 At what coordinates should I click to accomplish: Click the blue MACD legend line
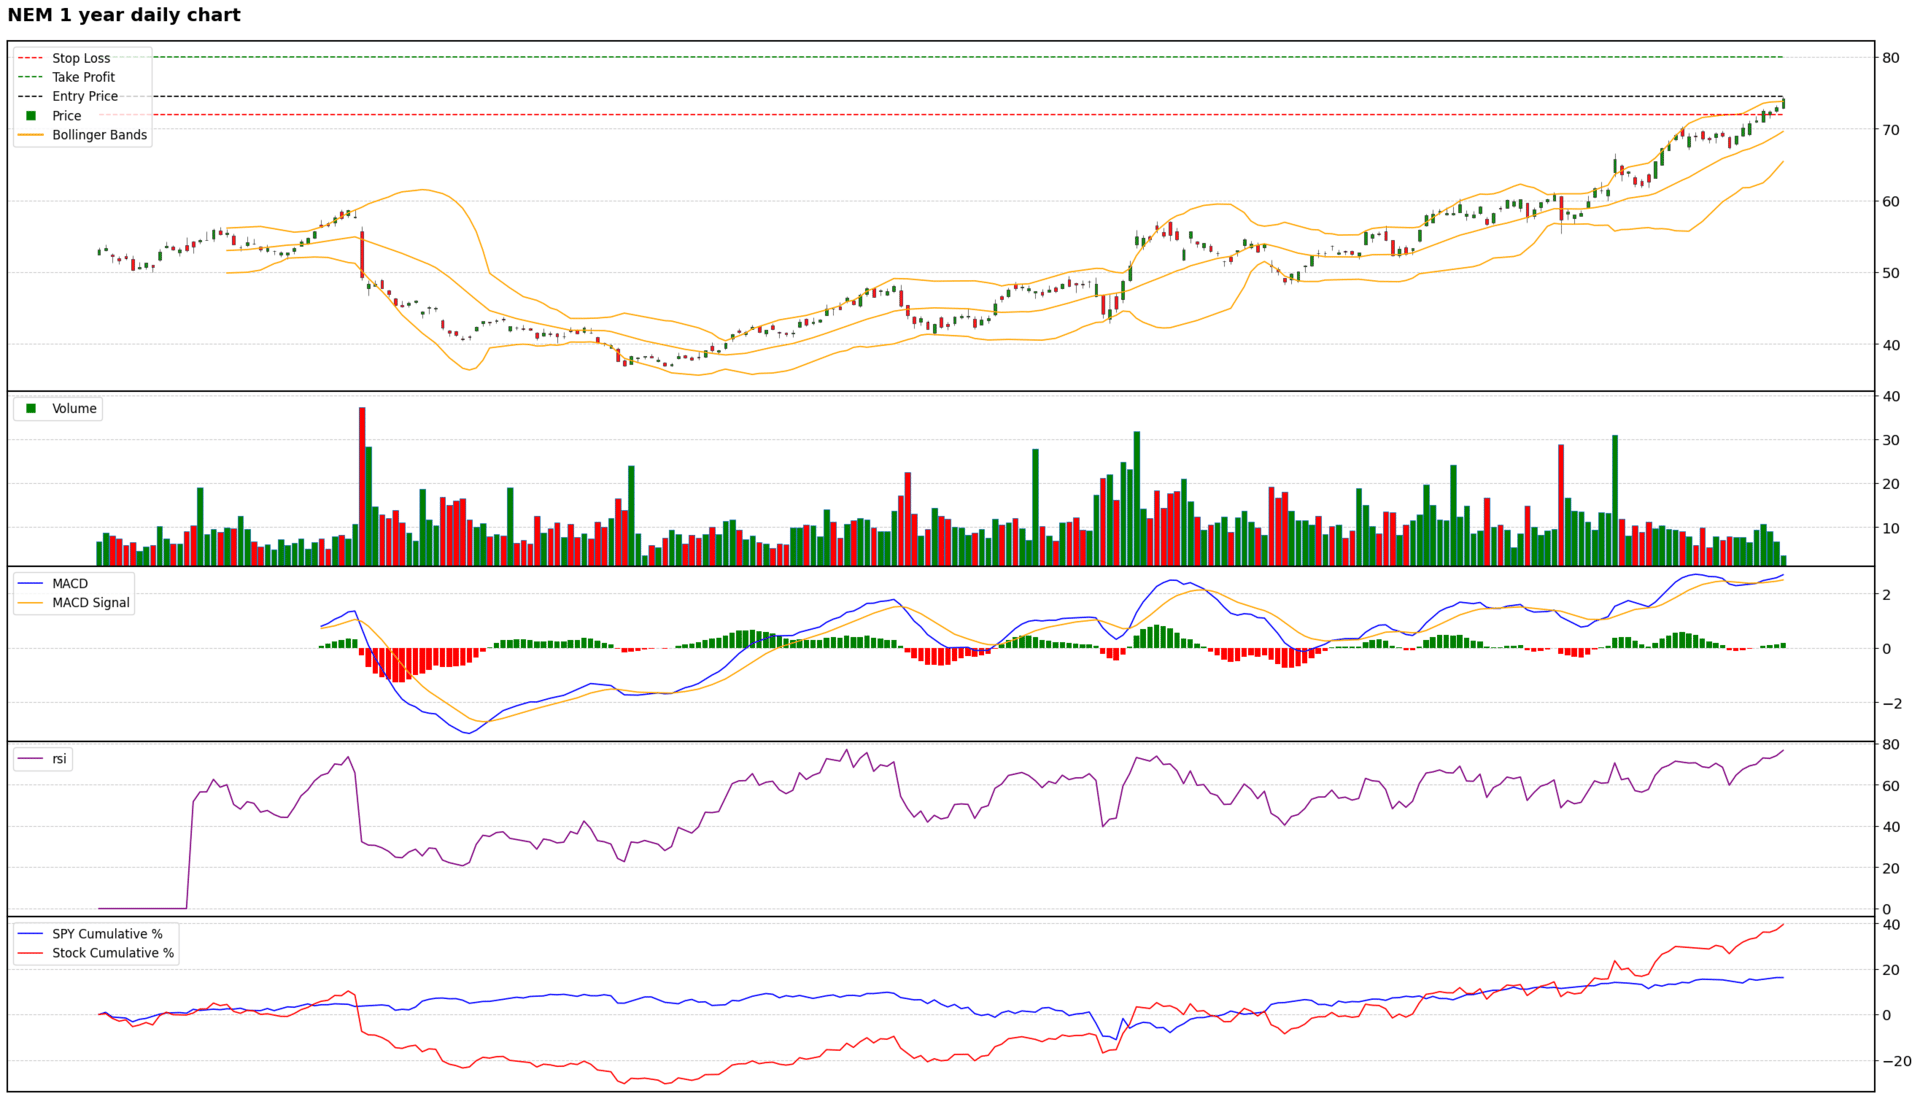click(x=31, y=584)
